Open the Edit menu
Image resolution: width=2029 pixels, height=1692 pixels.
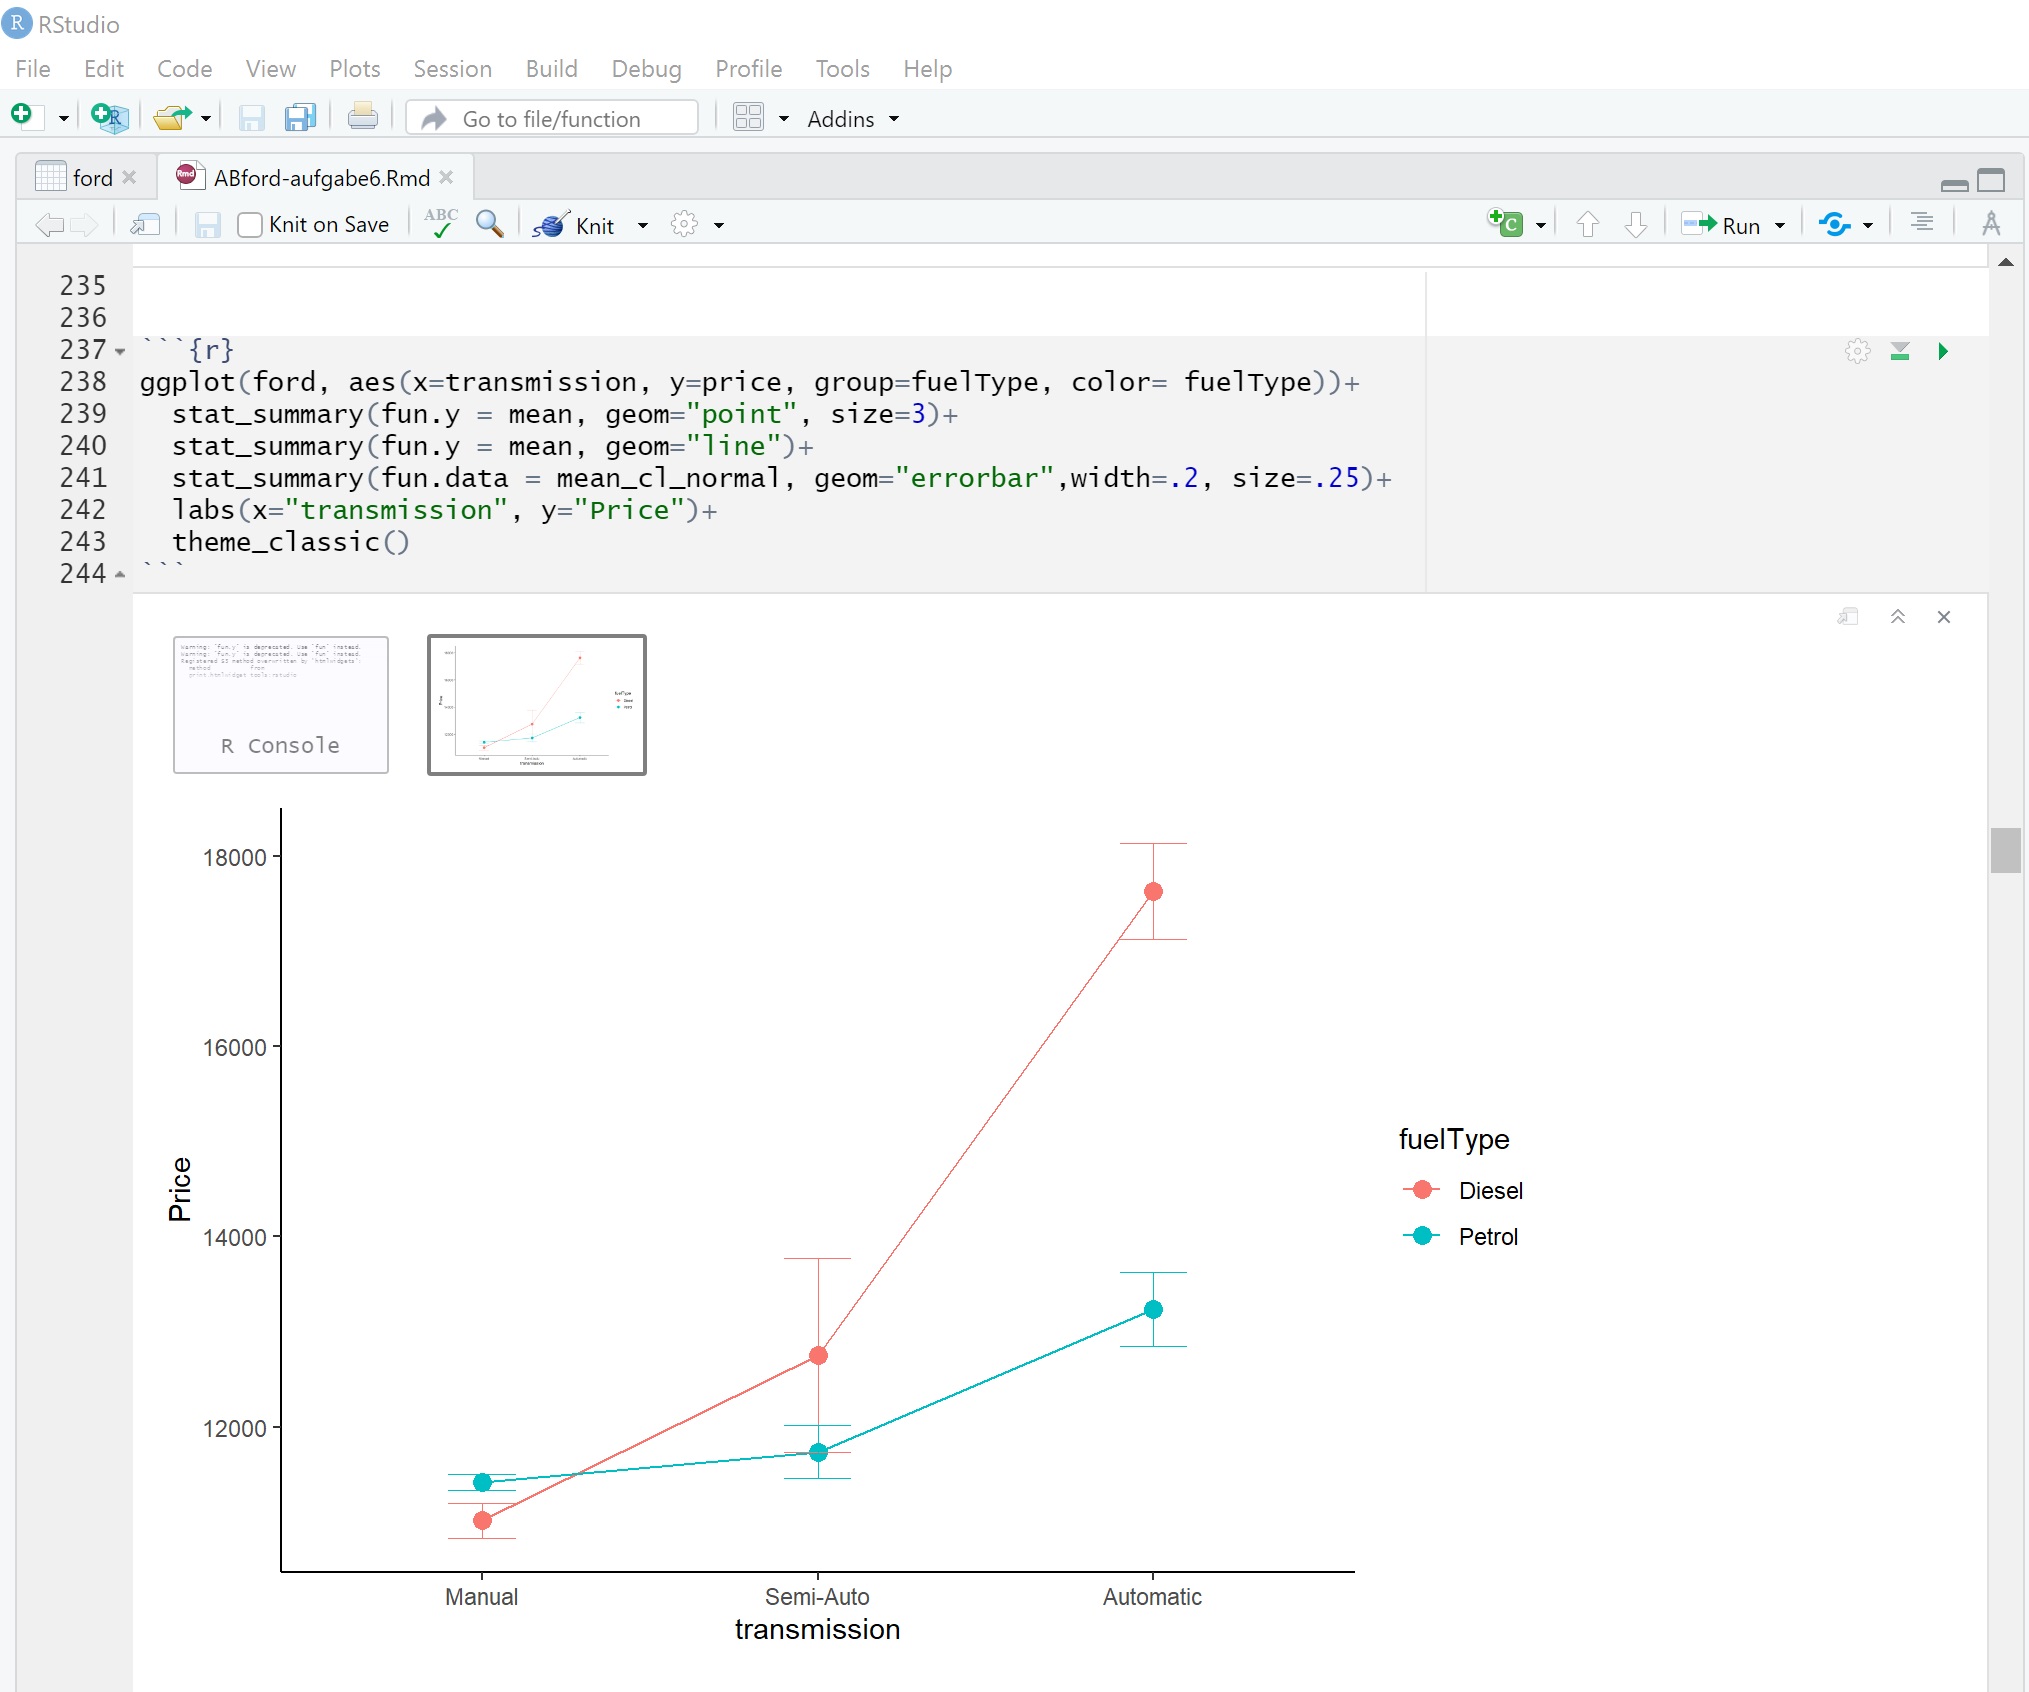[x=103, y=69]
